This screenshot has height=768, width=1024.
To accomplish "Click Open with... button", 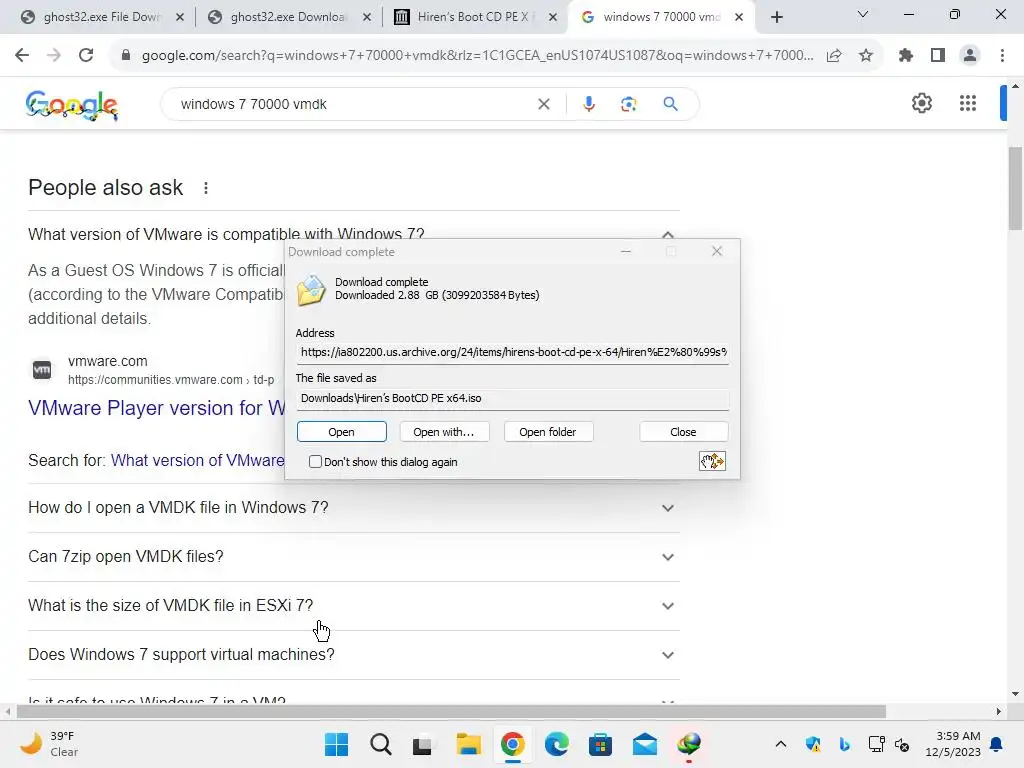I will tap(444, 432).
